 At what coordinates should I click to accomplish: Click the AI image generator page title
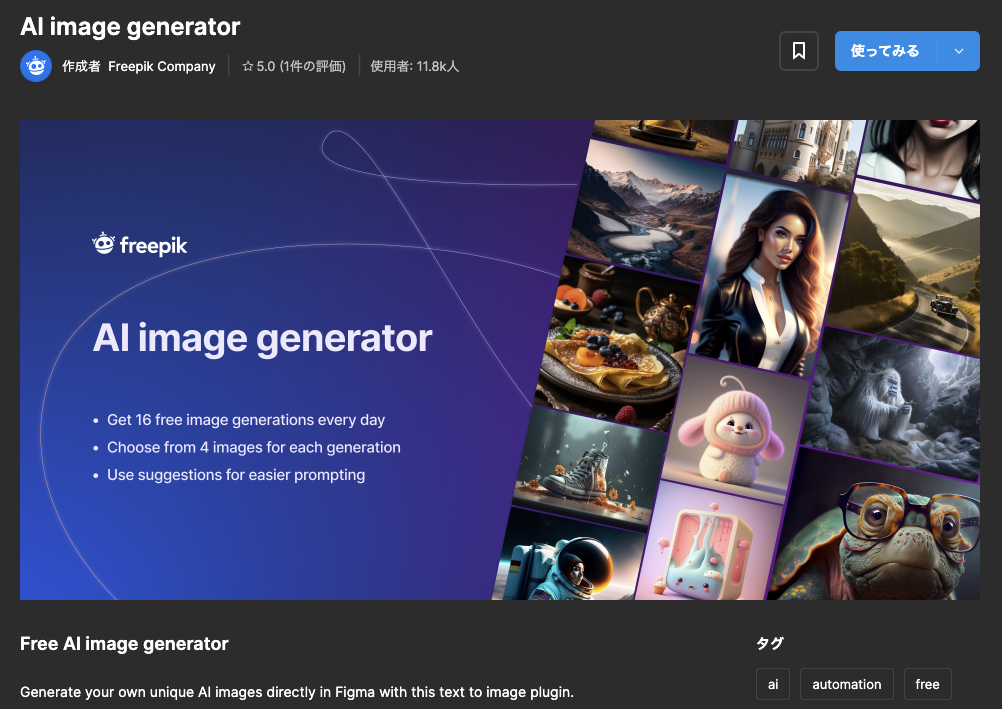130,26
